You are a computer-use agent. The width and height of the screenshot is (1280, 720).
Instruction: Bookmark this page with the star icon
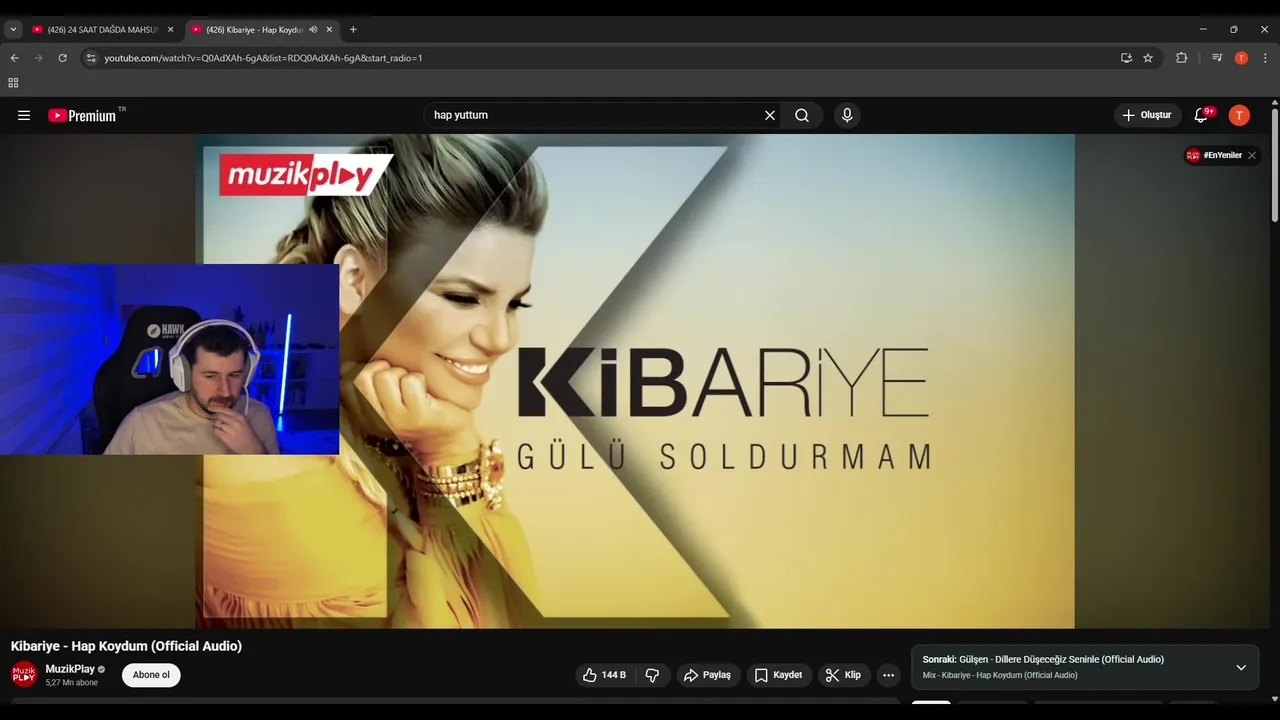1148,58
